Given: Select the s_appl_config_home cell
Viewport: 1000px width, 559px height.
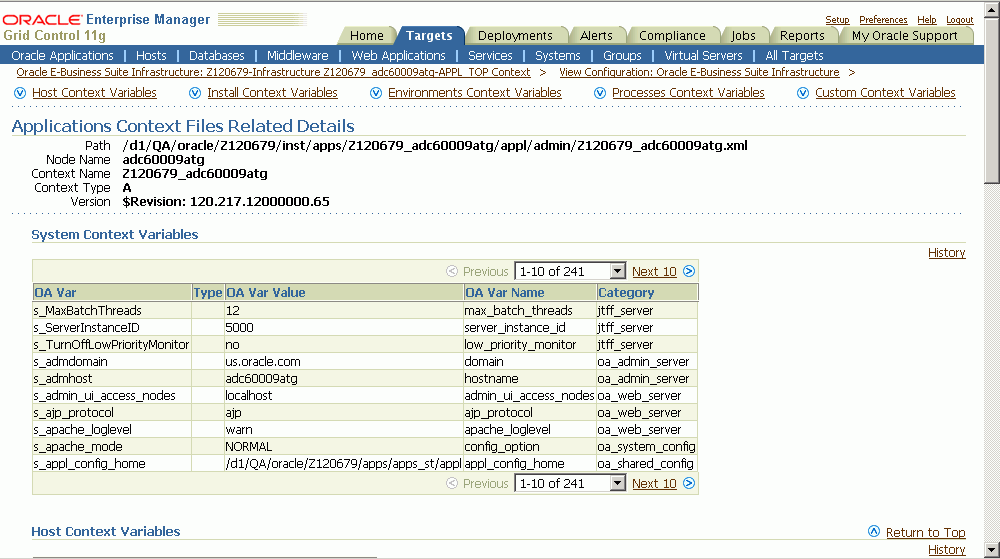Looking at the screenshot, I should coord(112,464).
